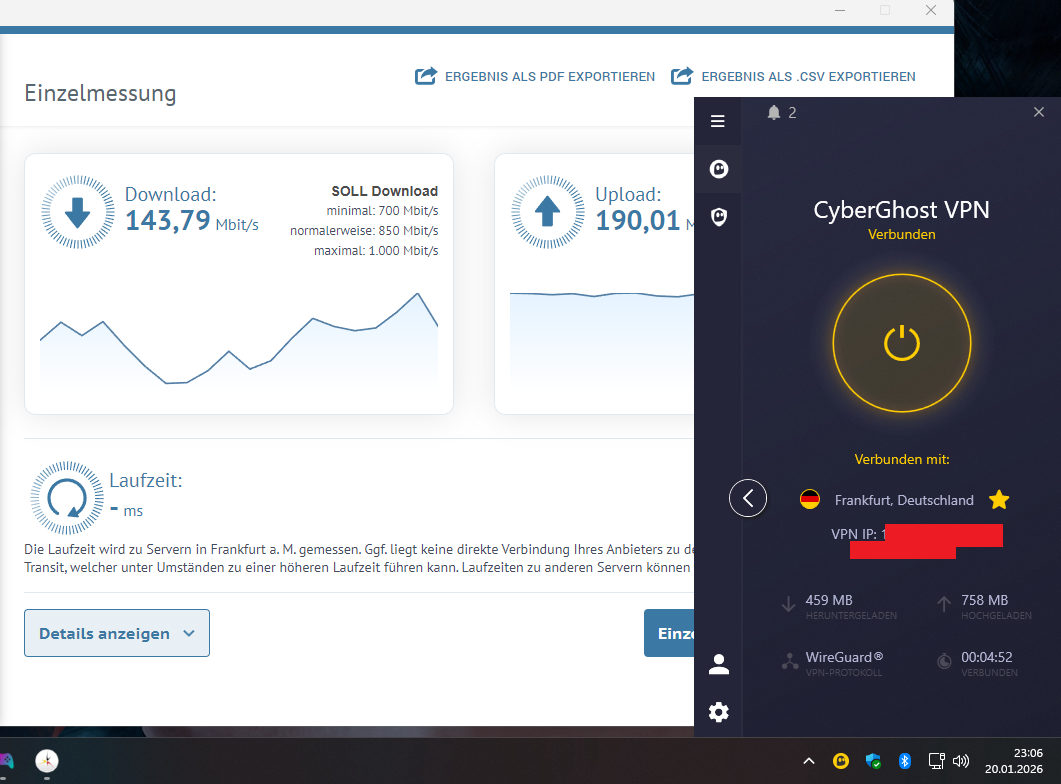Click the download speed graph
This screenshot has height=784, width=1061.
239,338
